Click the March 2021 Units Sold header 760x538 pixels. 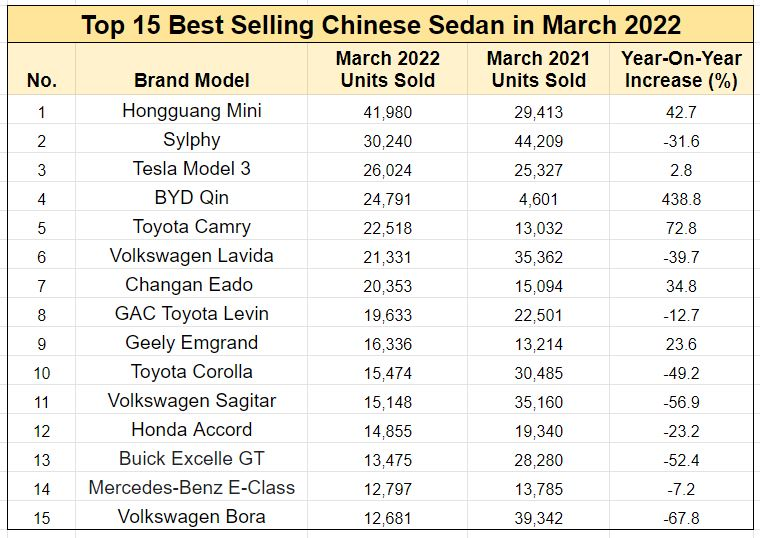click(538, 69)
